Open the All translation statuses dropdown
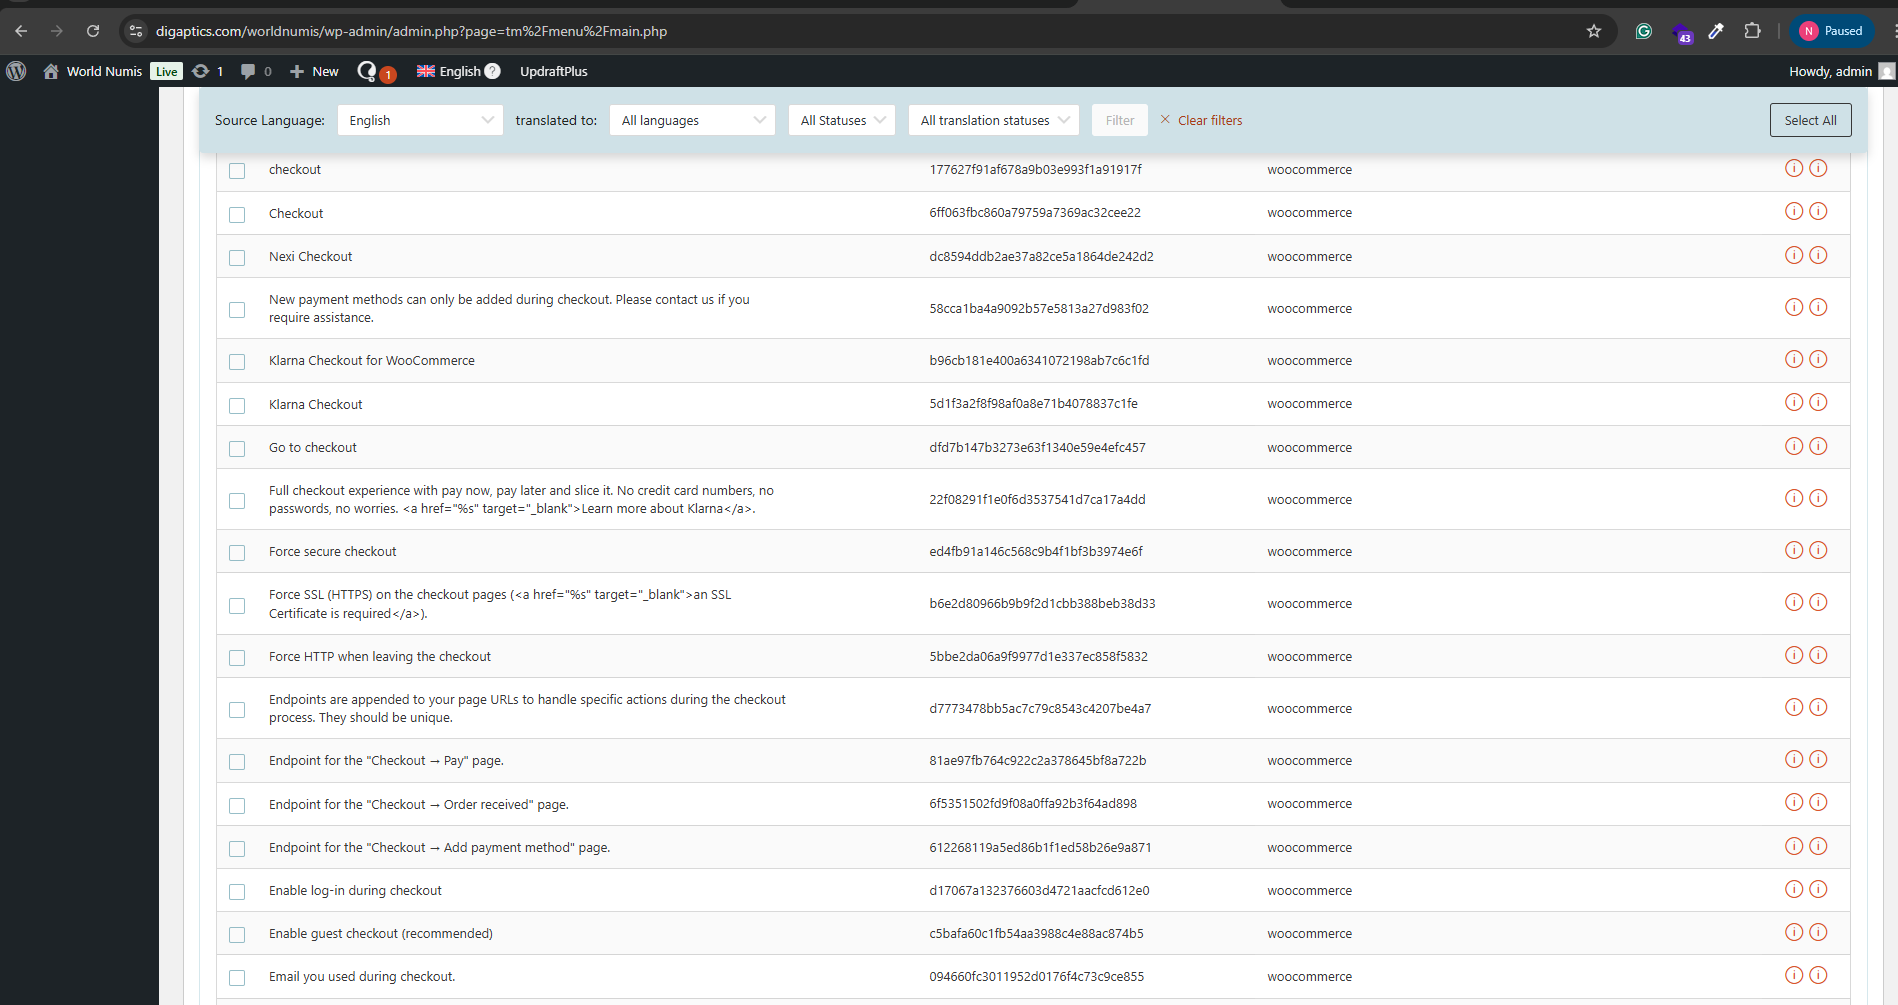Screen dimensions: 1898x1005 tap(994, 120)
